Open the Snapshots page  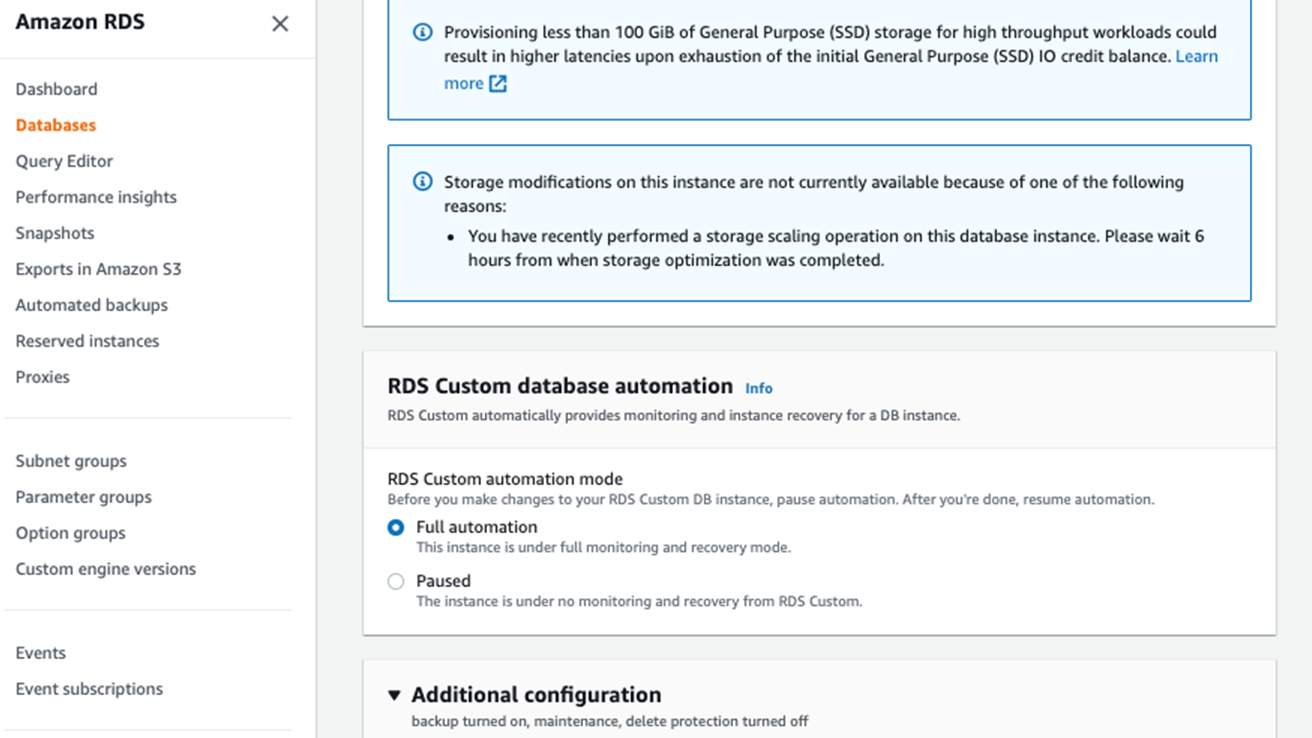(x=55, y=233)
